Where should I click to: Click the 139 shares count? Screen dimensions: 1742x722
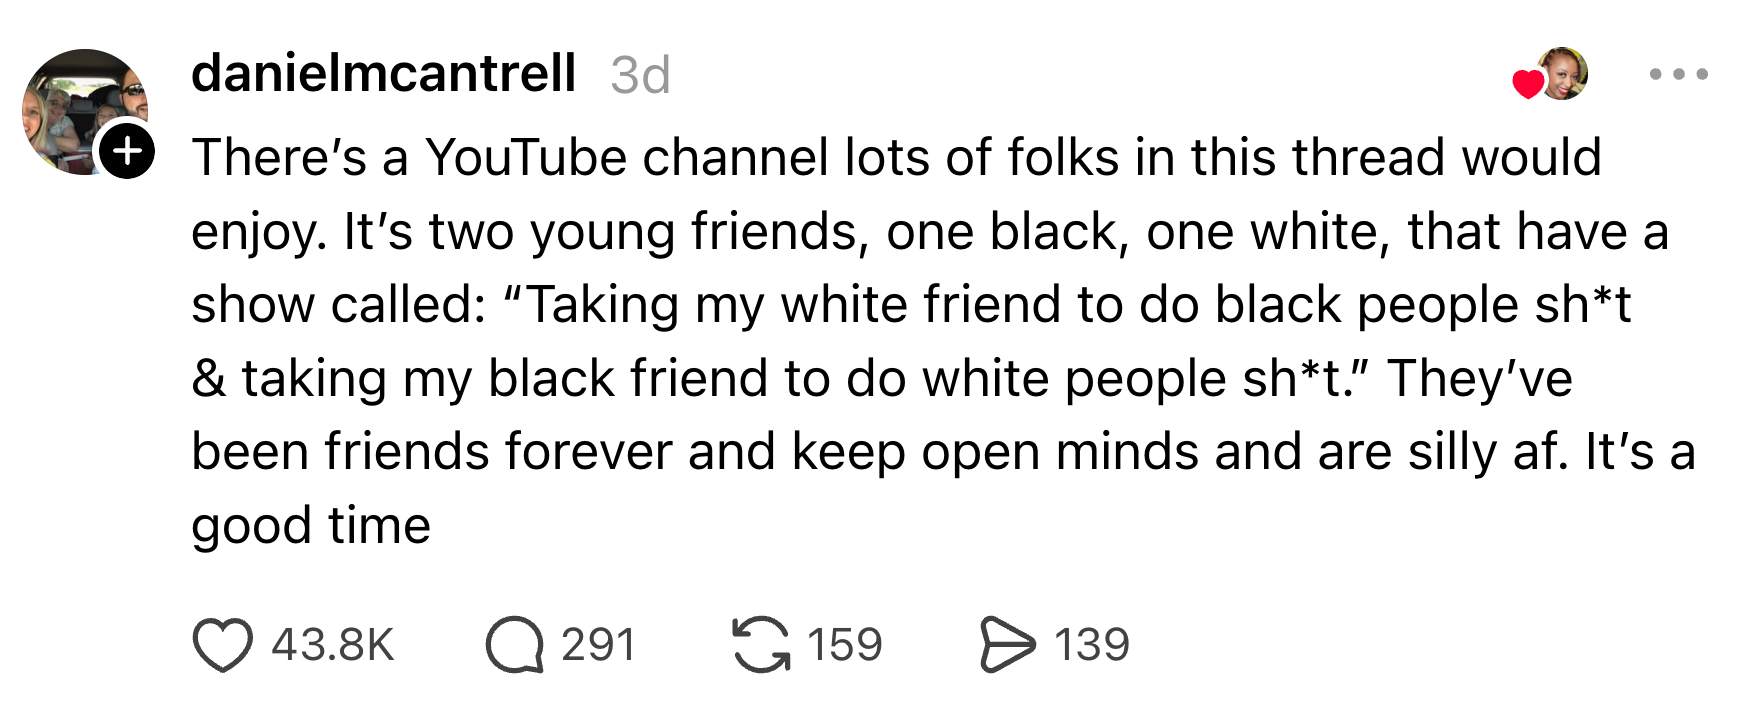pyautogui.click(x=1091, y=645)
